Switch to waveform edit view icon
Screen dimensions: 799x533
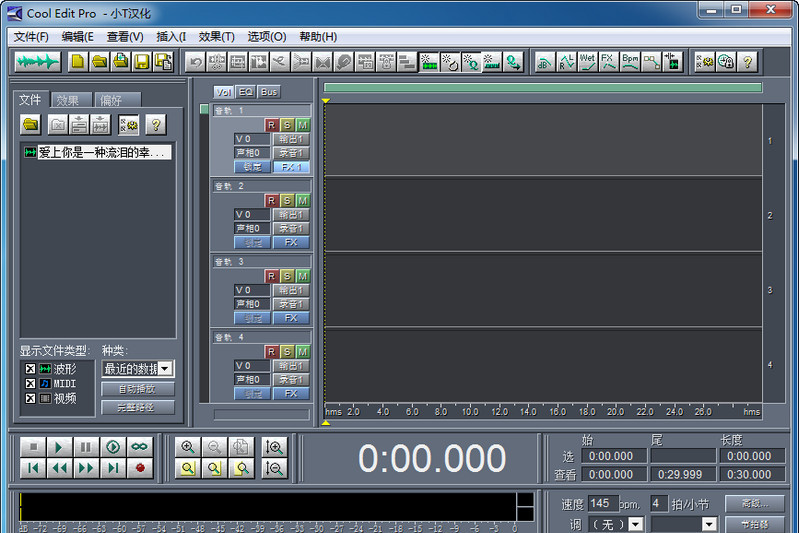pos(38,62)
